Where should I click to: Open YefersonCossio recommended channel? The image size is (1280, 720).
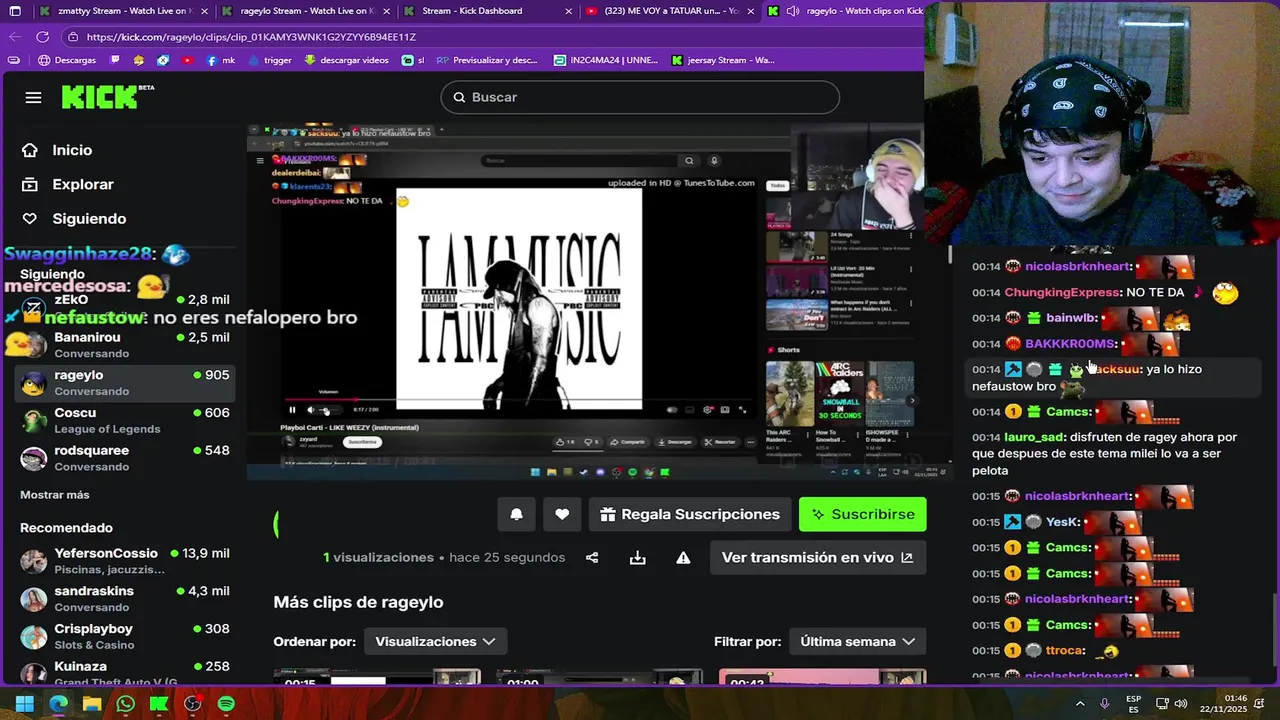pyautogui.click(x=125, y=561)
